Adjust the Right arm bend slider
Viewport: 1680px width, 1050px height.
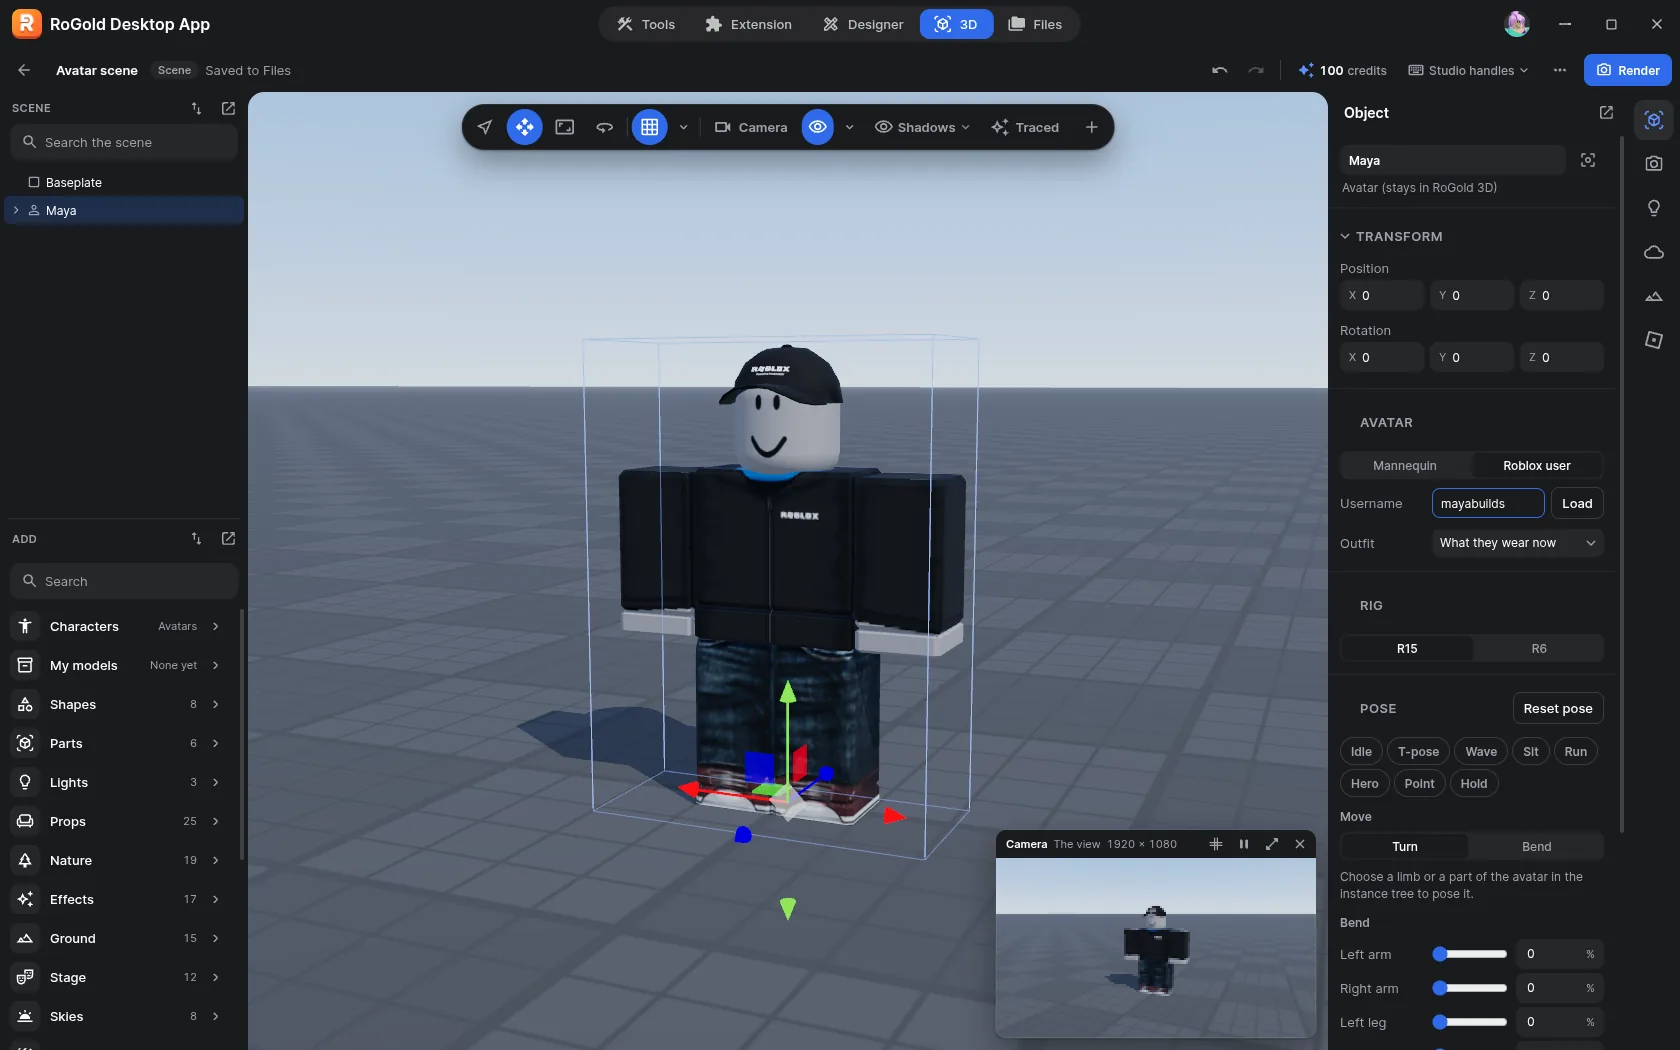(1470, 988)
